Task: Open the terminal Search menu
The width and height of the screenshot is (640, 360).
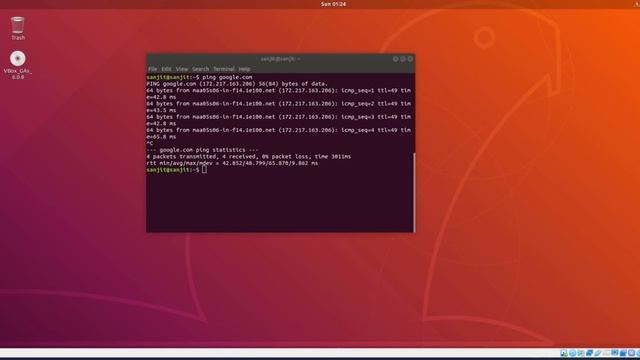Action: [200, 69]
